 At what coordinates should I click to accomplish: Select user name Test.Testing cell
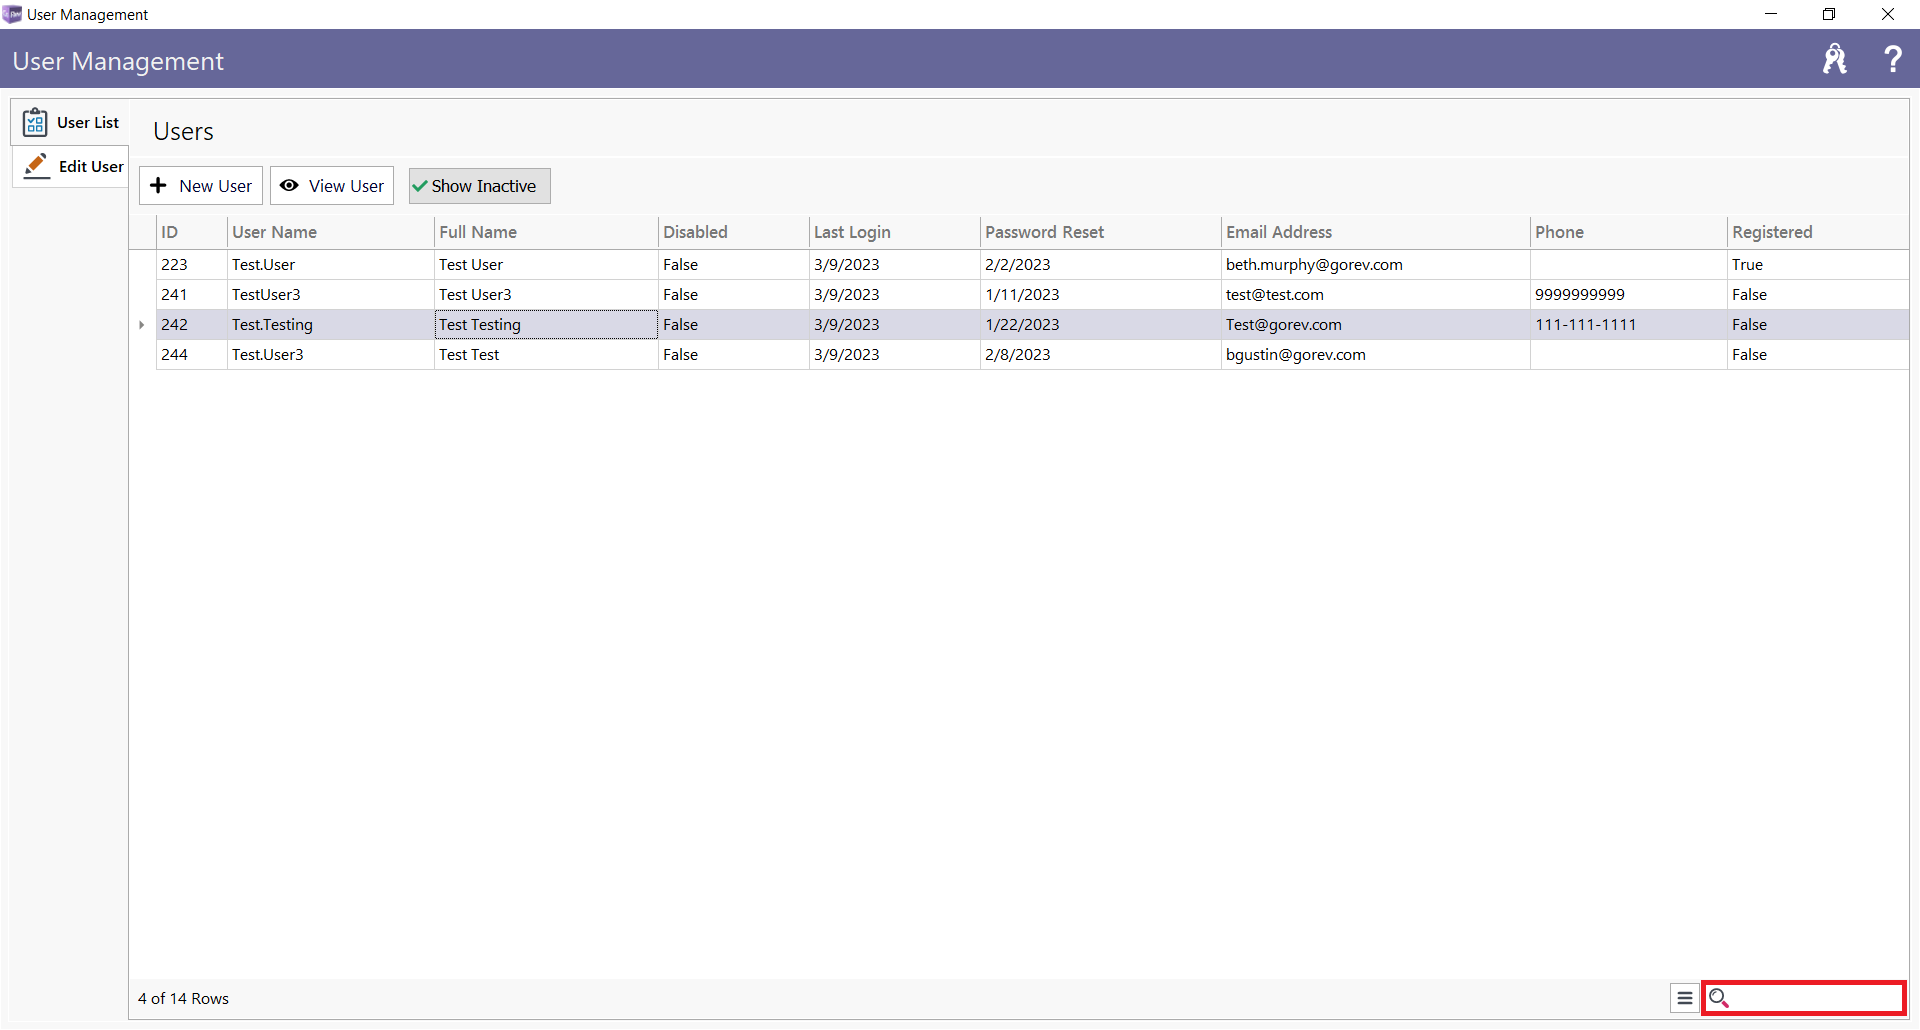coord(331,325)
